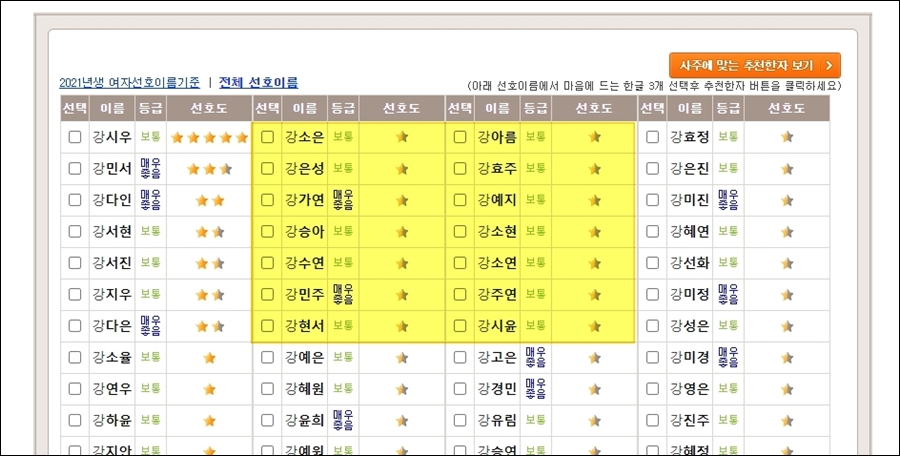Click the name 강소연
This screenshot has height=456, width=900.
497,263
